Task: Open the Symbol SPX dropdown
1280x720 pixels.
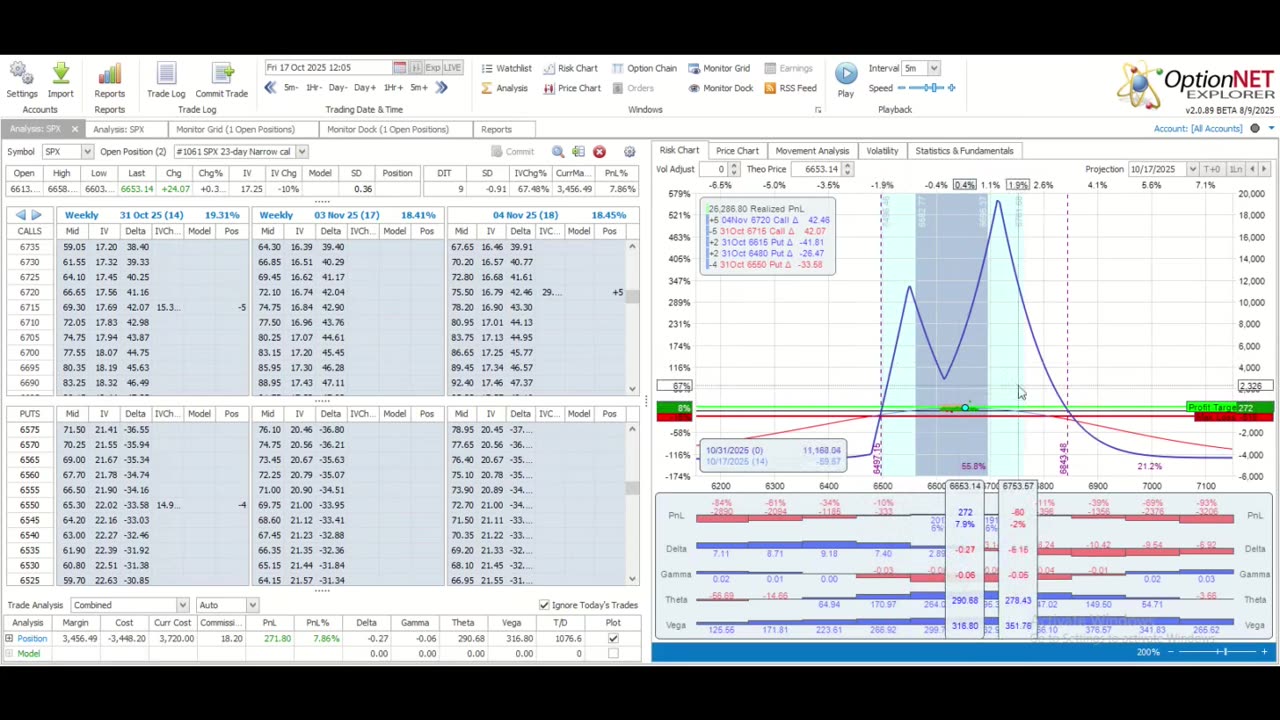Action: (x=87, y=152)
